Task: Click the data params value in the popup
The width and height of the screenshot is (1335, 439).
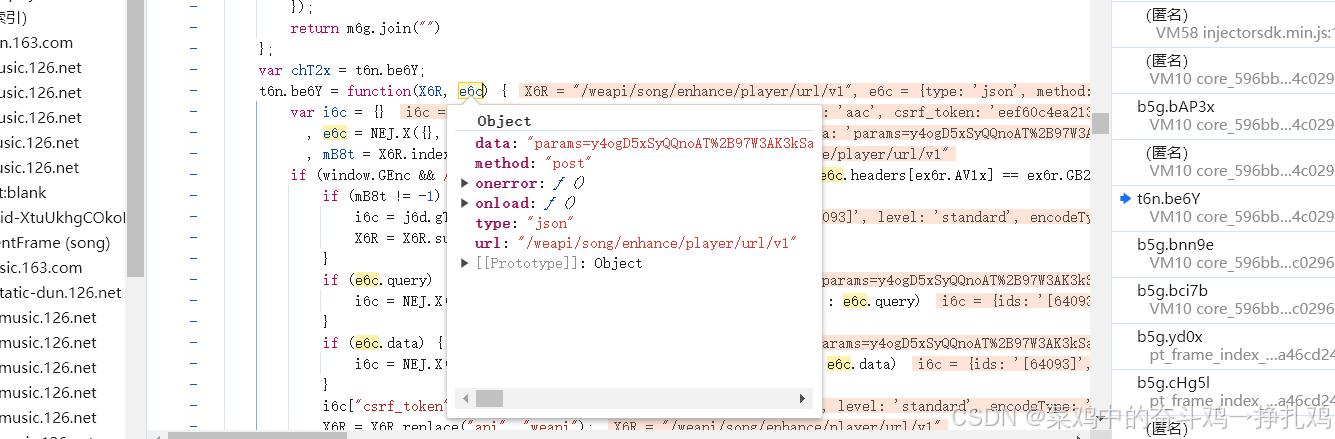Action: pos(670,143)
